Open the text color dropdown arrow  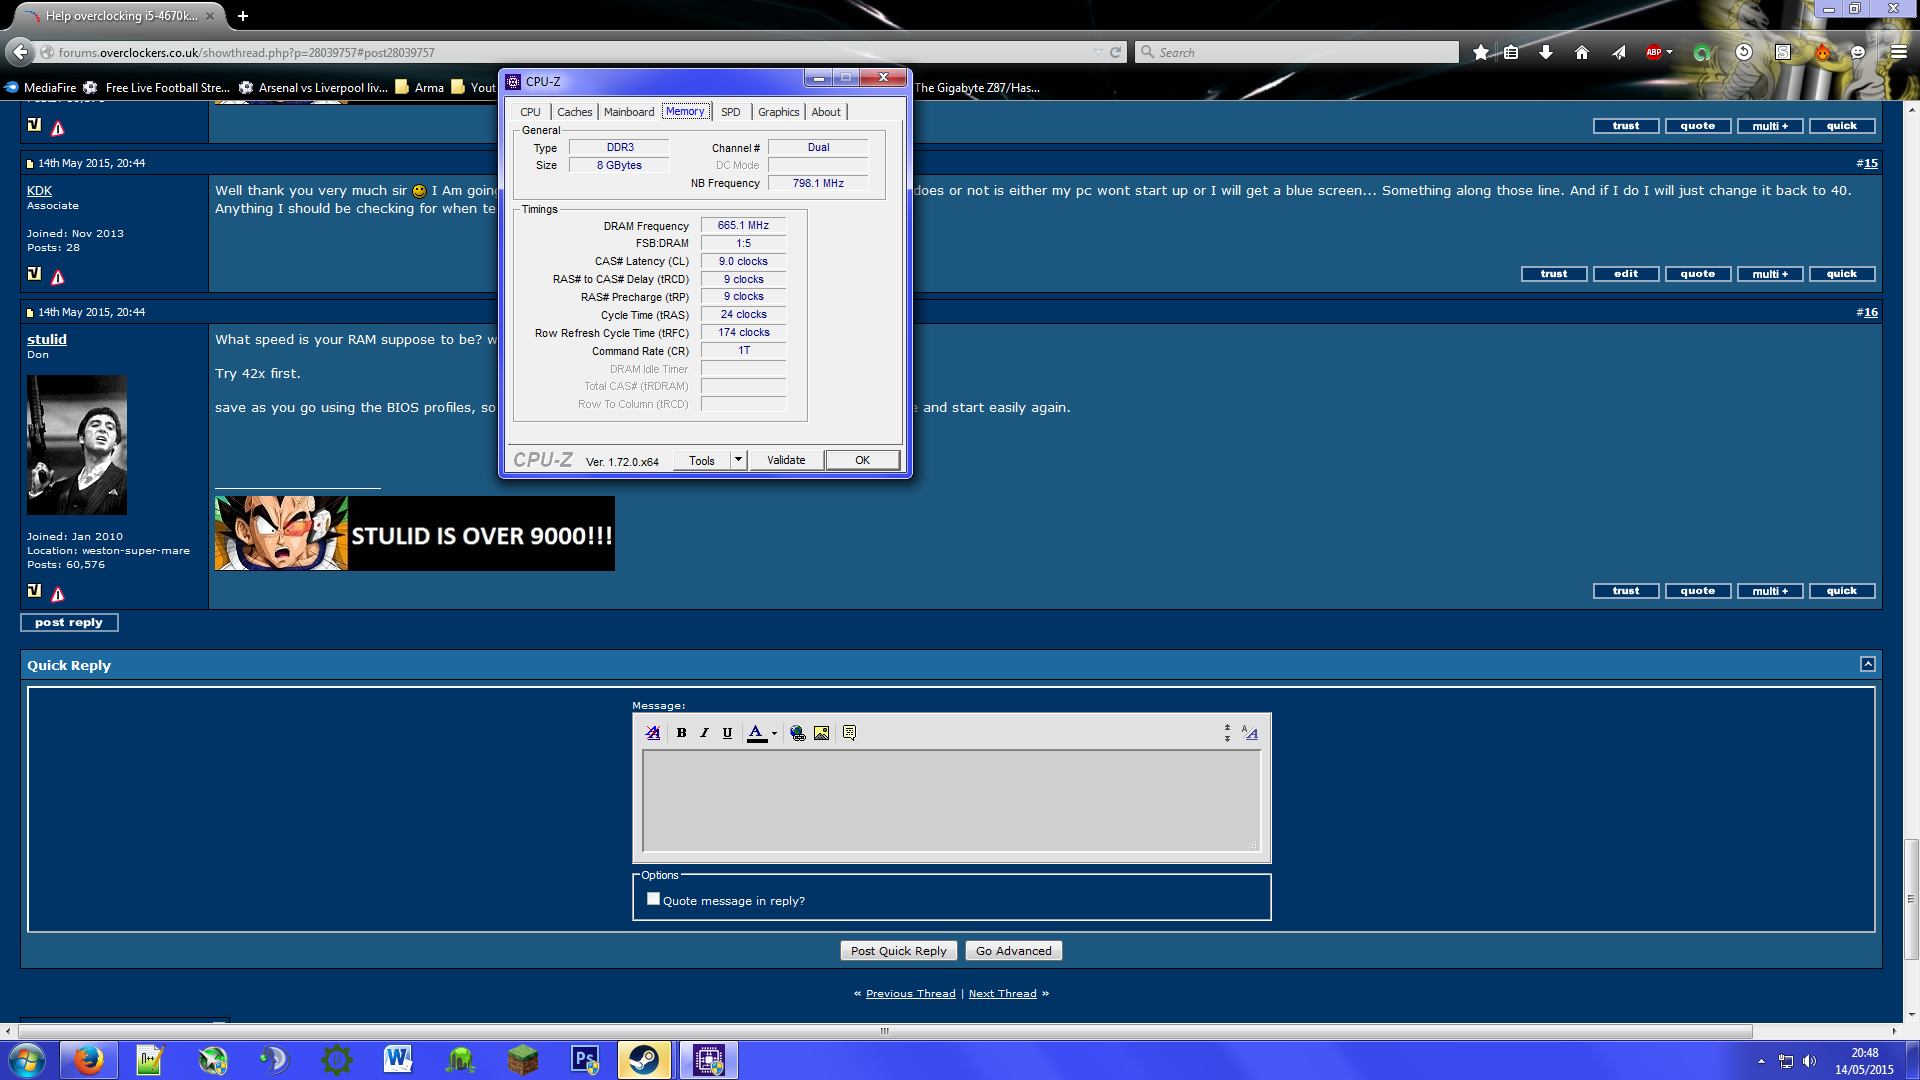click(x=774, y=733)
